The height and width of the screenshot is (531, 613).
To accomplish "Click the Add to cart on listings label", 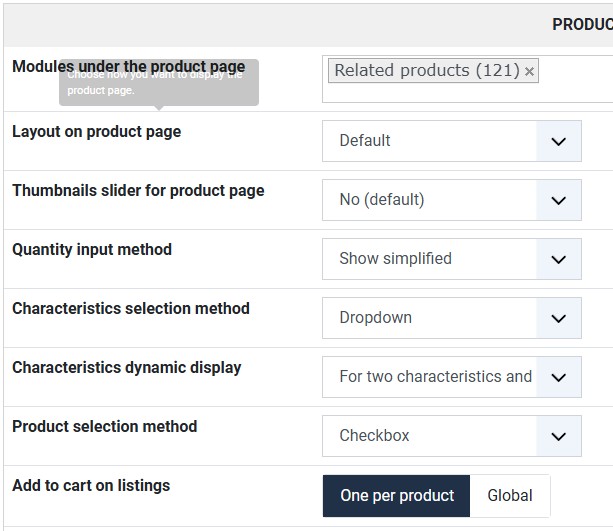I will (x=91, y=486).
